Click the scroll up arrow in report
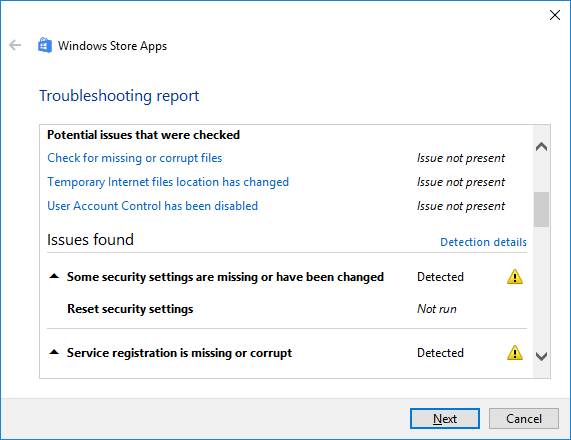571x440 pixels. pyautogui.click(x=542, y=146)
